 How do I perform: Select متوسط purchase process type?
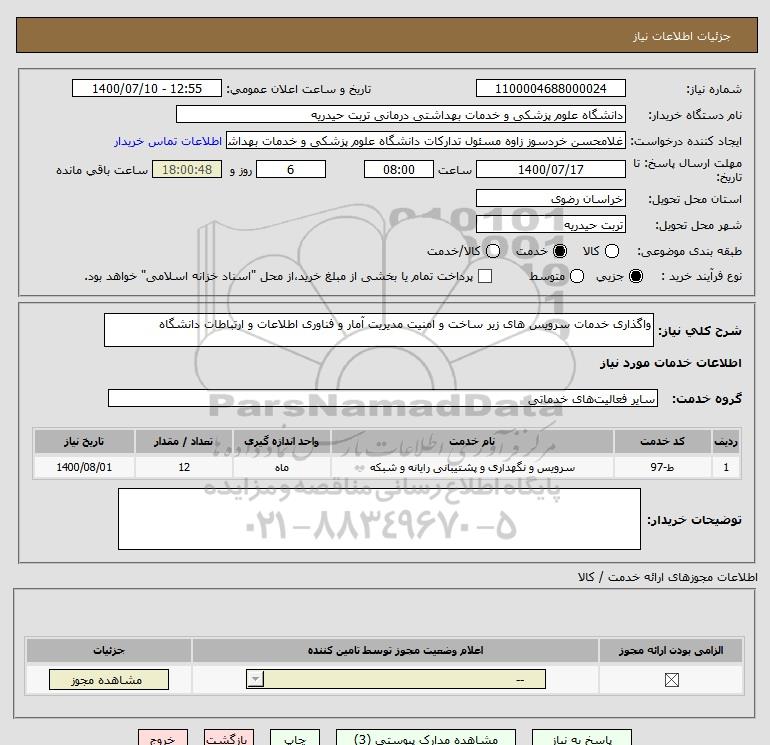(x=577, y=276)
